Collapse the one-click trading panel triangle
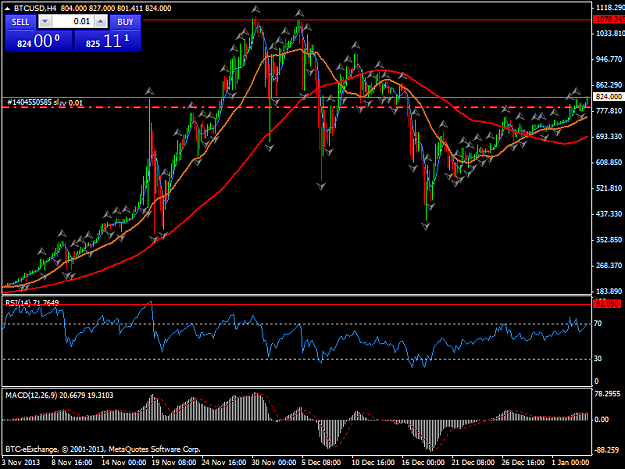The width and height of the screenshot is (625, 469). (7, 8)
